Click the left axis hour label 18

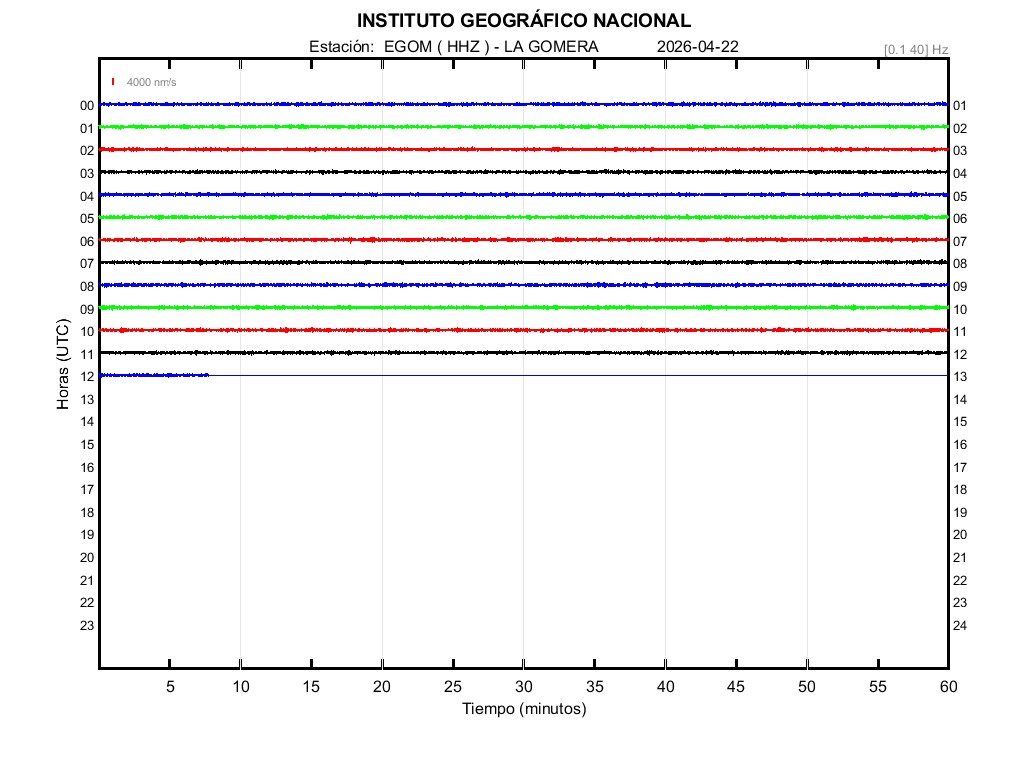click(87, 513)
